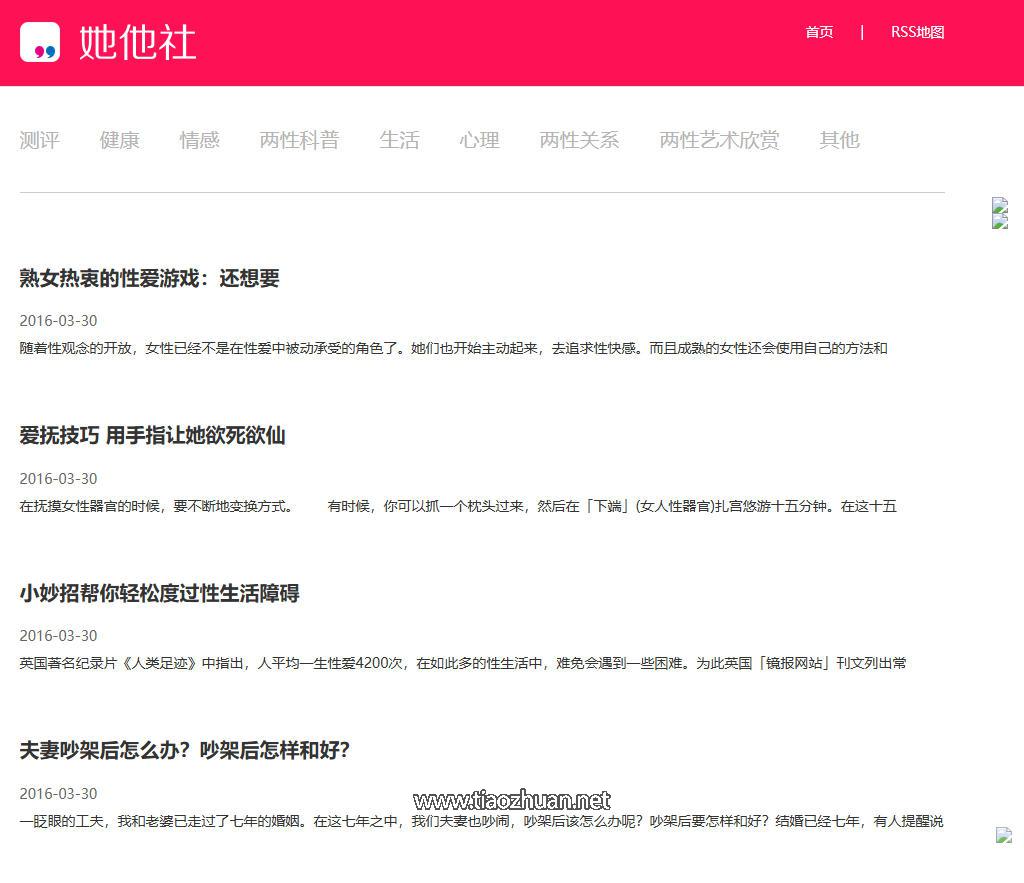Open the RSS地图 link
This screenshot has height=883, width=1024.
917,32
